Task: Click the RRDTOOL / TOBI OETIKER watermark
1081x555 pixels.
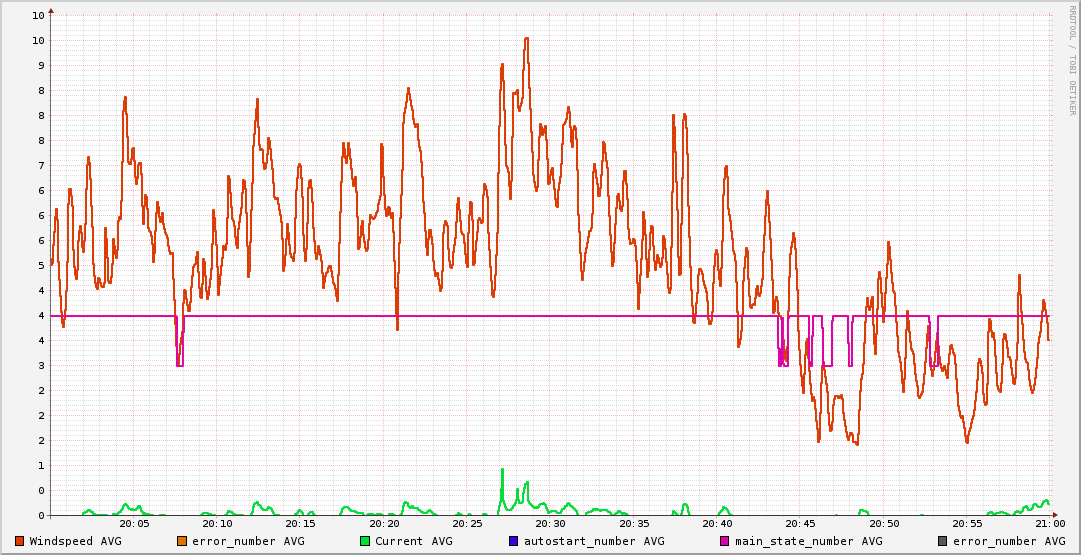Action: pos(1072,60)
